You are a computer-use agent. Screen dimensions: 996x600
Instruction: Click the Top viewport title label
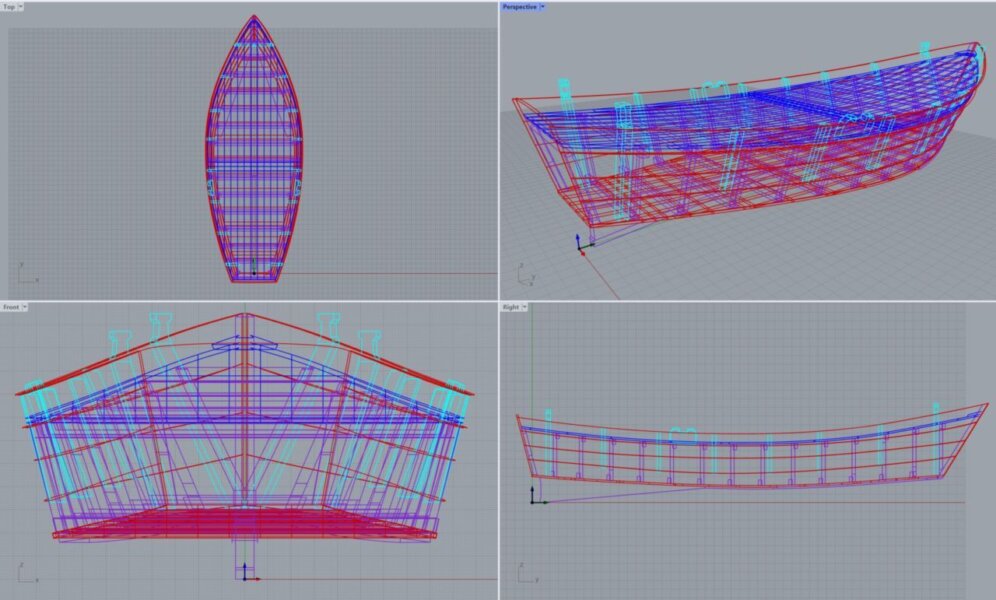[x=9, y=7]
